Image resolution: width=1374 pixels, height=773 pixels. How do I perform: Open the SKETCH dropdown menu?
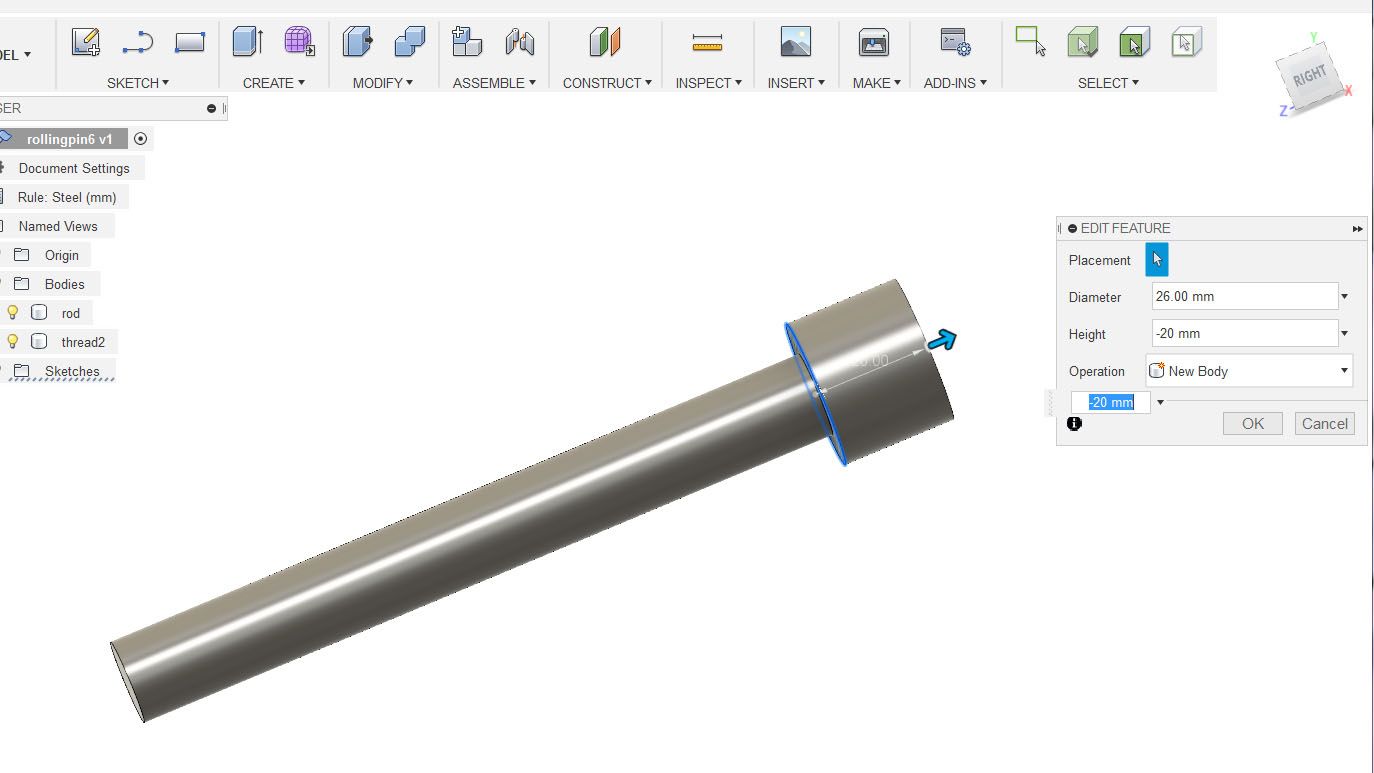tap(138, 83)
